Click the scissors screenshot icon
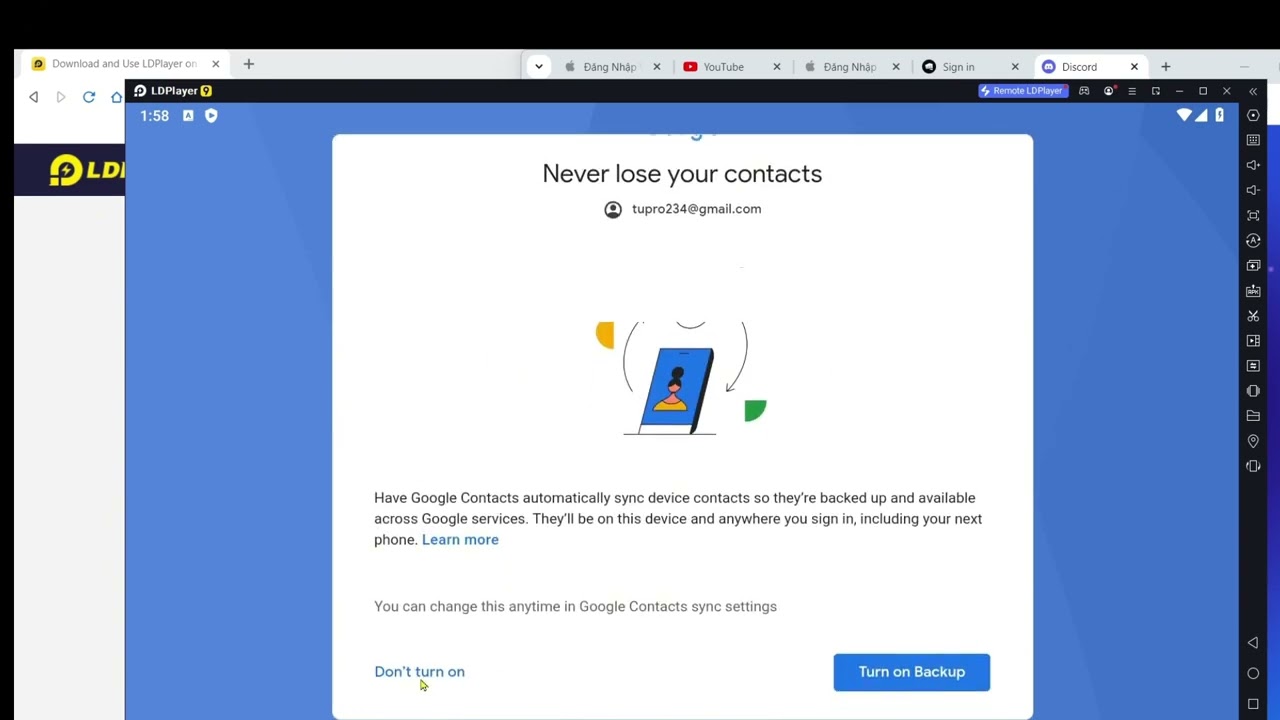This screenshot has height=720, width=1280. point(1253,316)
